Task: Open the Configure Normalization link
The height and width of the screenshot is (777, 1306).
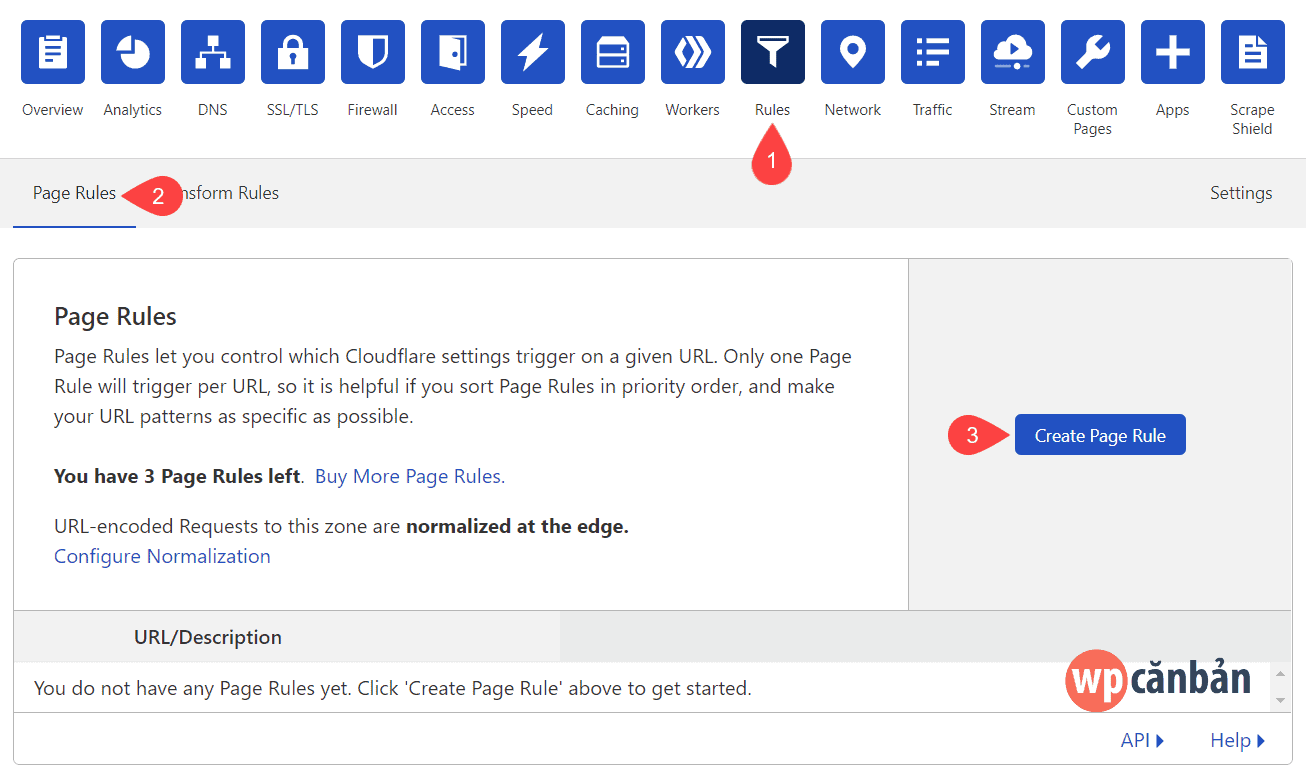Action: pyautogui.click(x=162, y=556)
